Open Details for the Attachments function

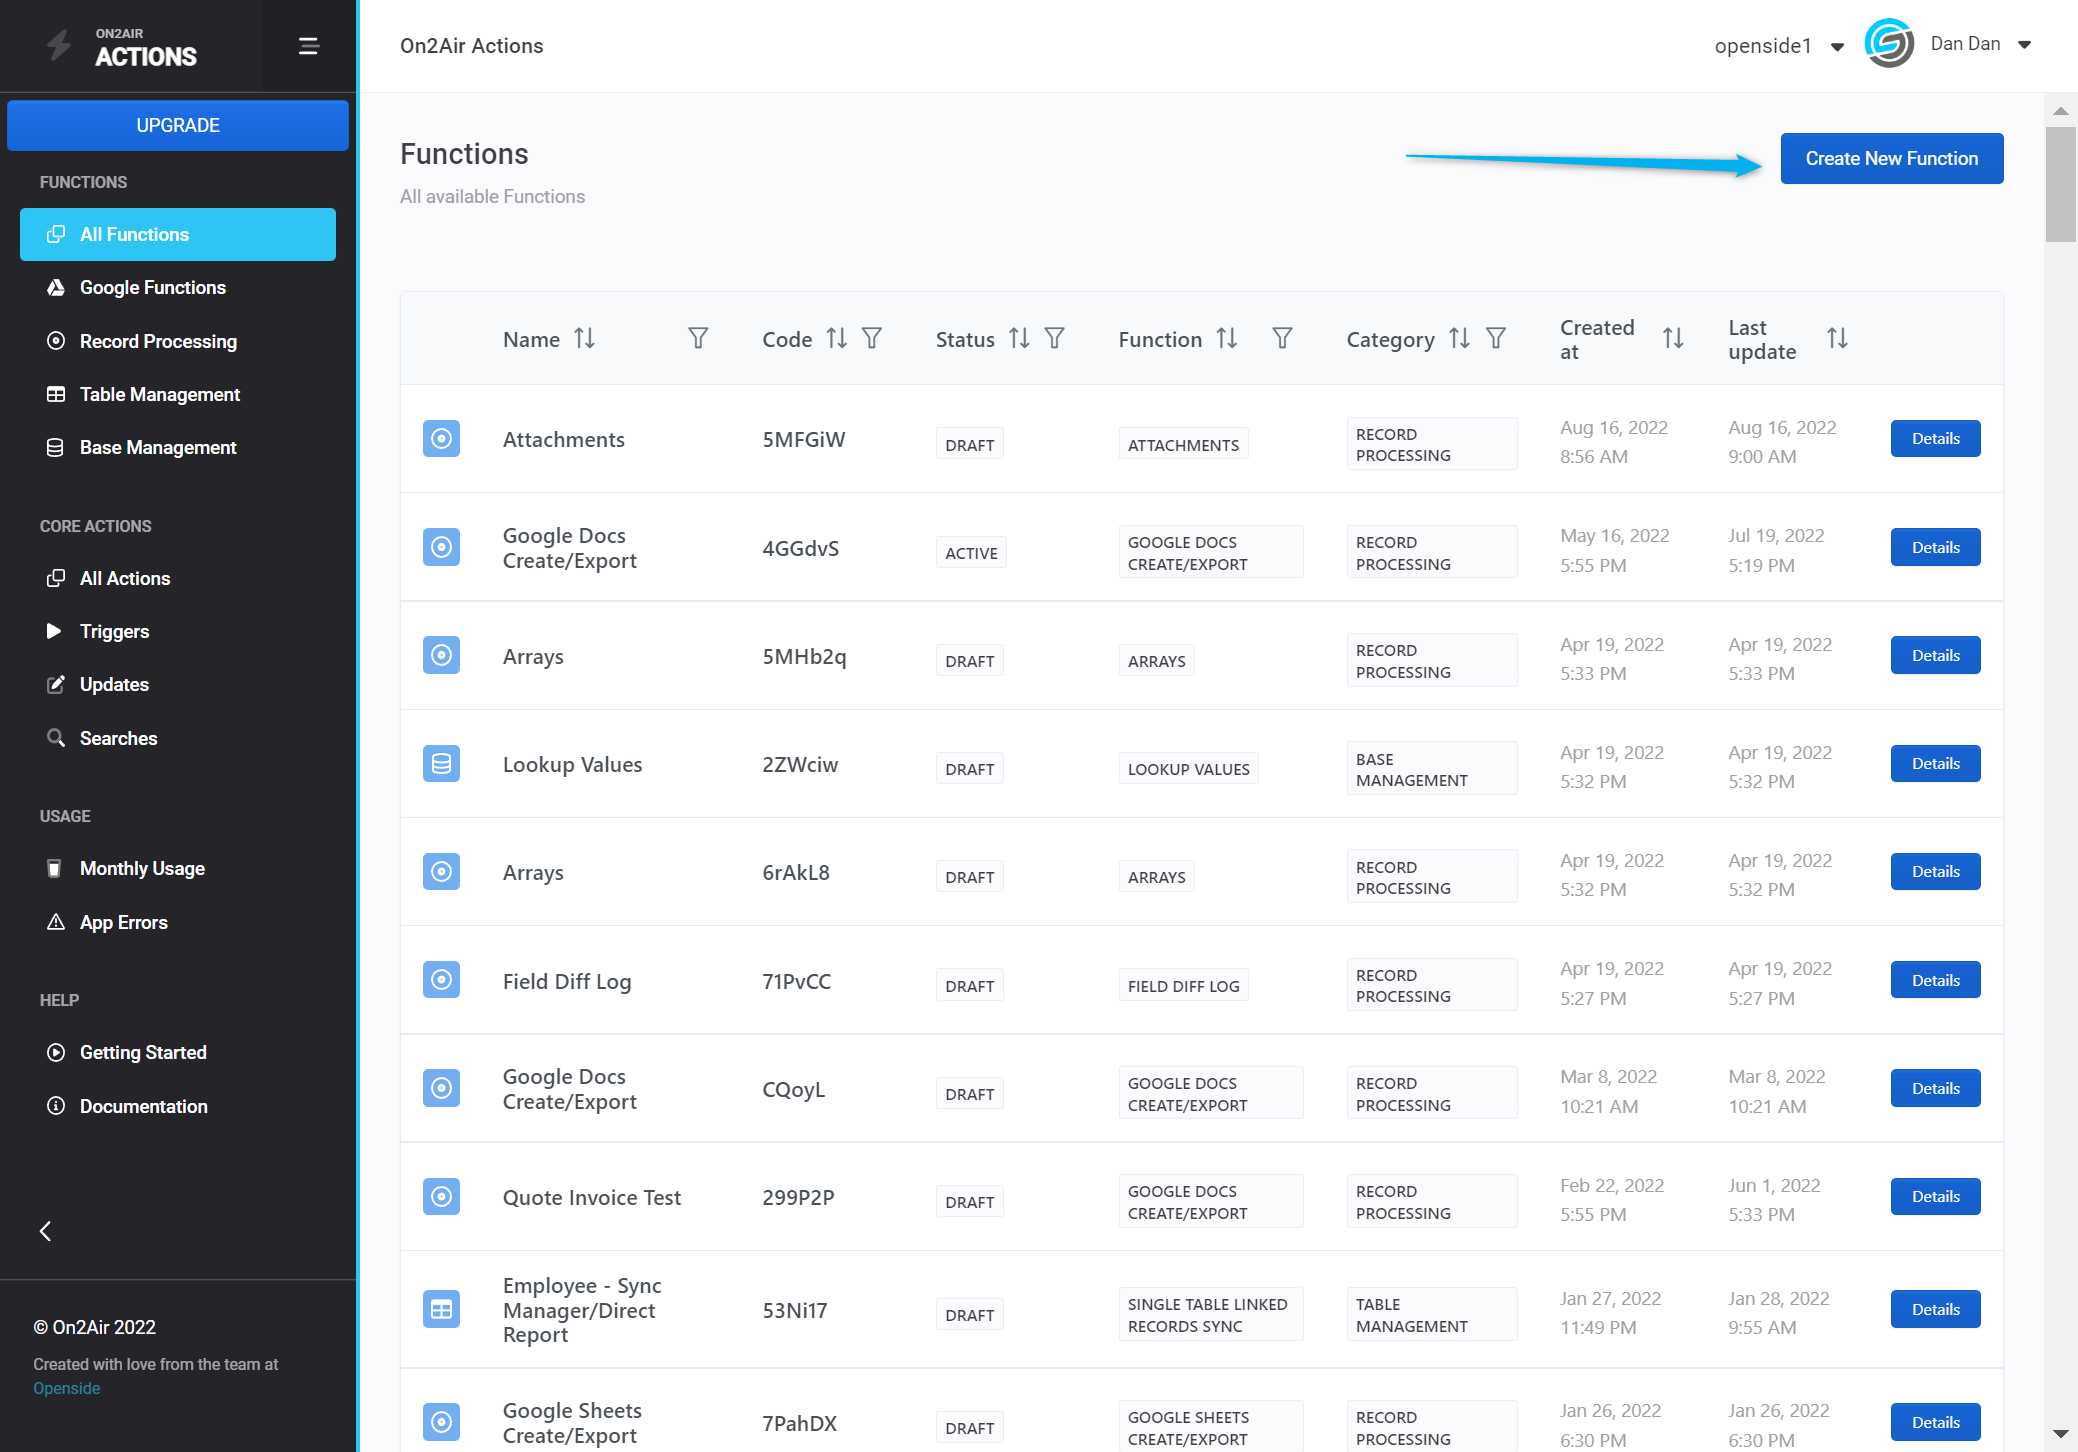tap(1935, 438)
